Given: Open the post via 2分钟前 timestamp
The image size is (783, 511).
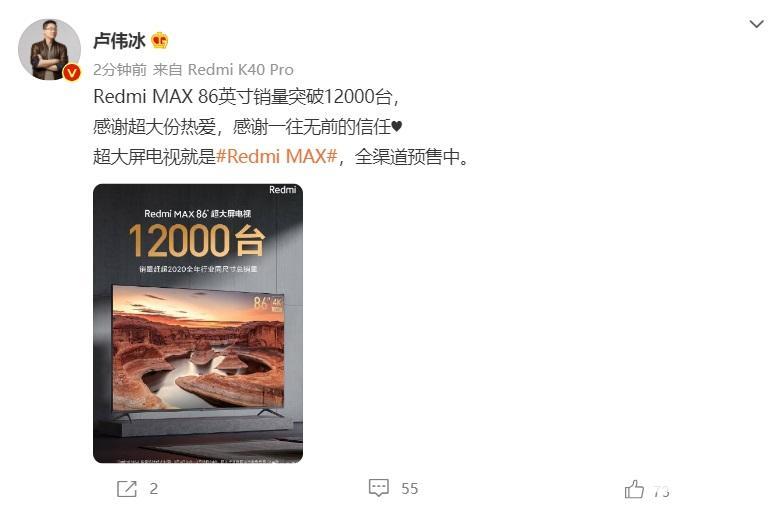Looking at the screenshot, I should tap(120, 70).
